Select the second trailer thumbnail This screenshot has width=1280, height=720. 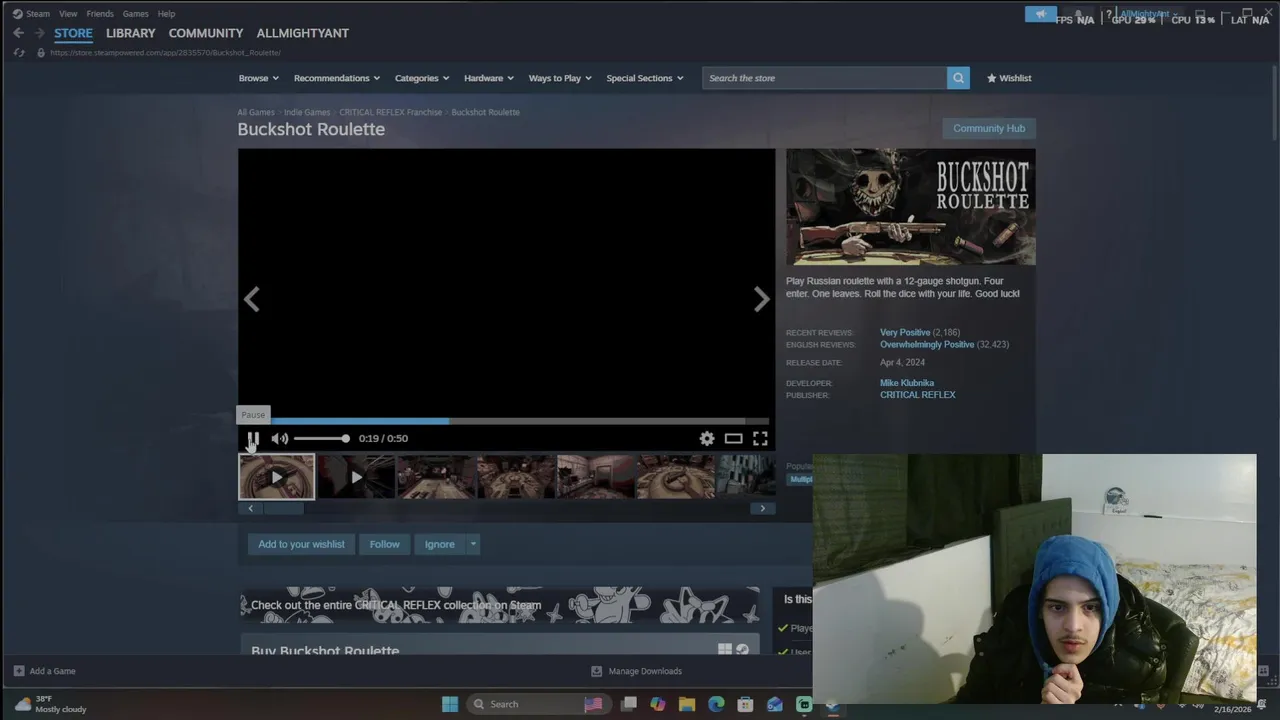tap(356, 477)
